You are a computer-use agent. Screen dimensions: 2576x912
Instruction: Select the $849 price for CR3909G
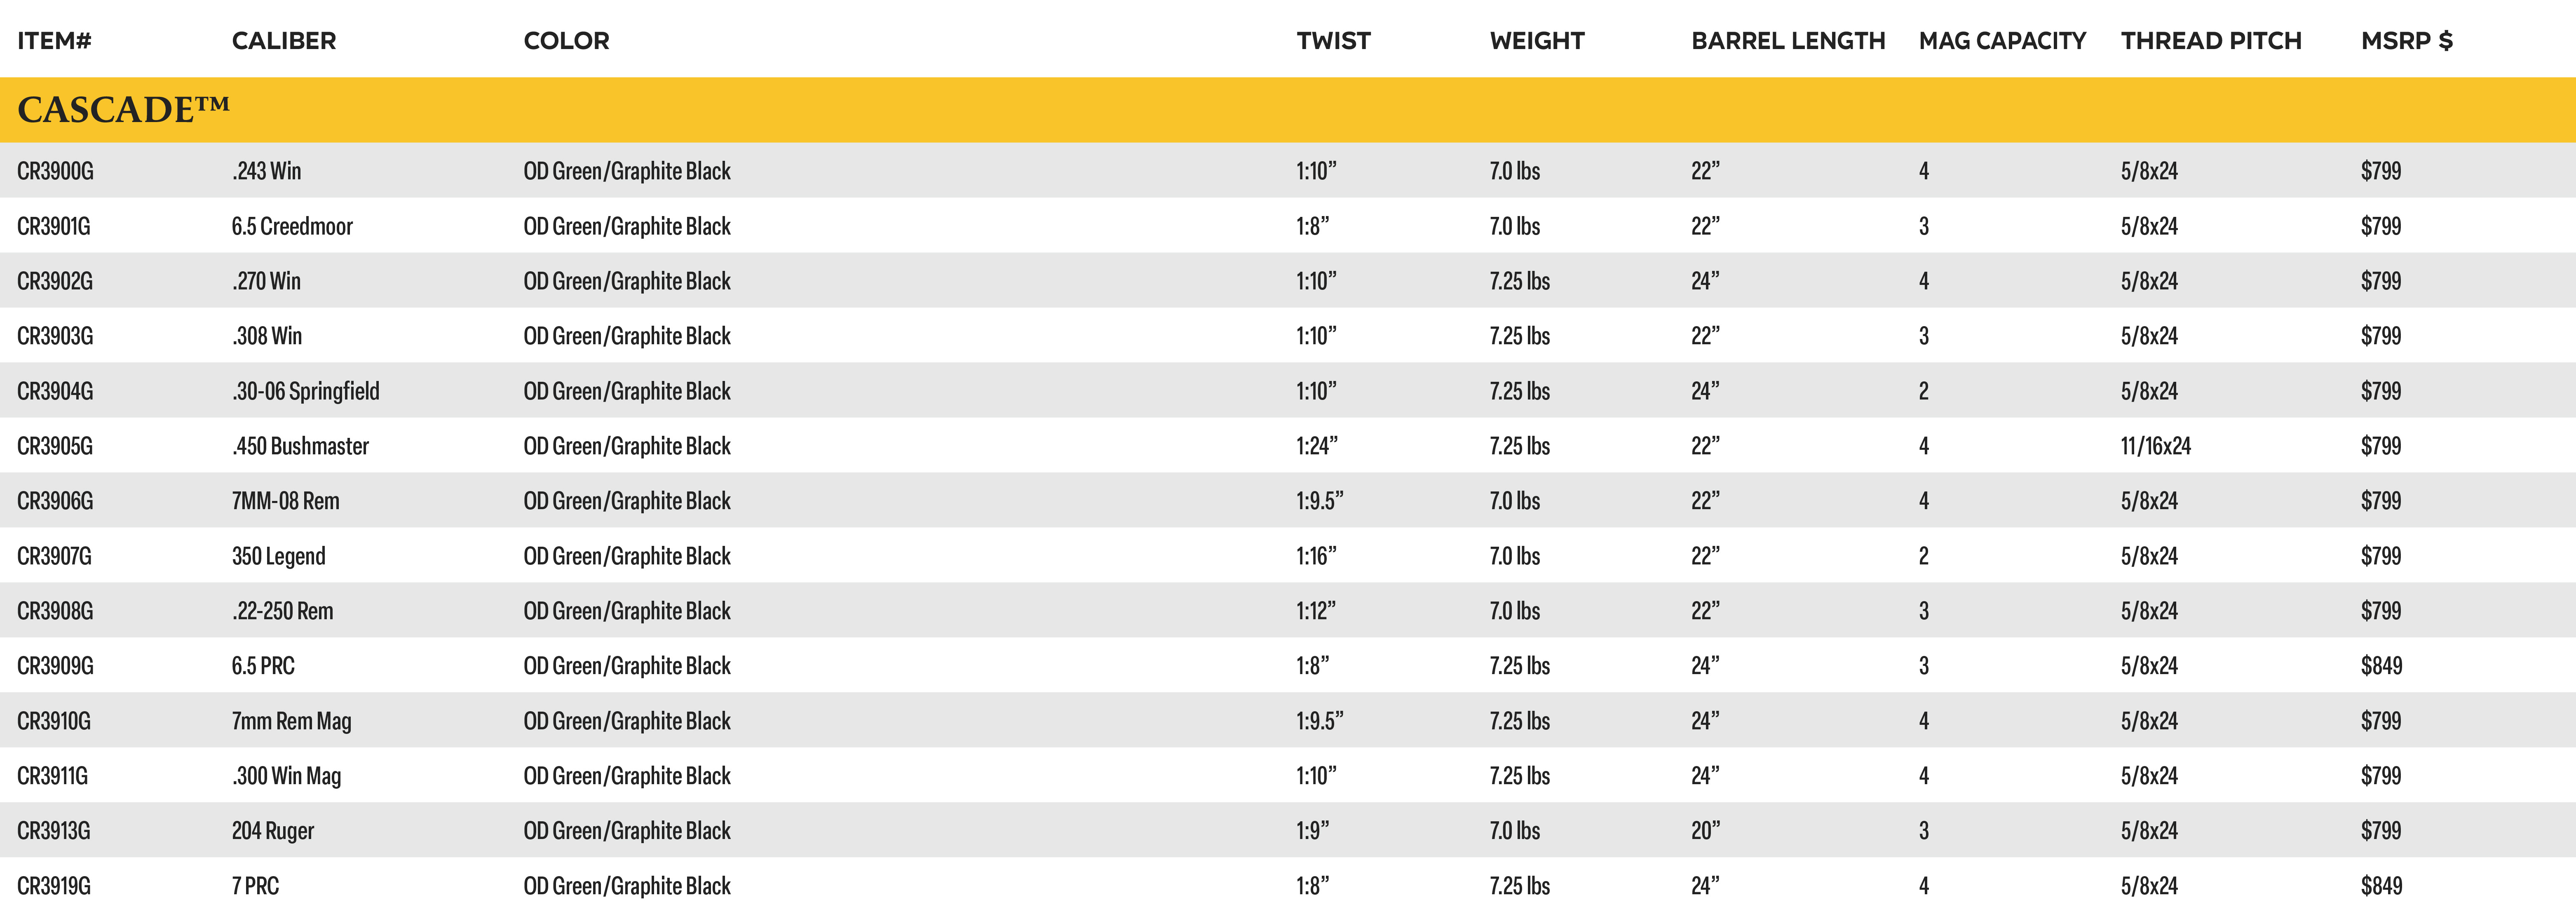2382,666
